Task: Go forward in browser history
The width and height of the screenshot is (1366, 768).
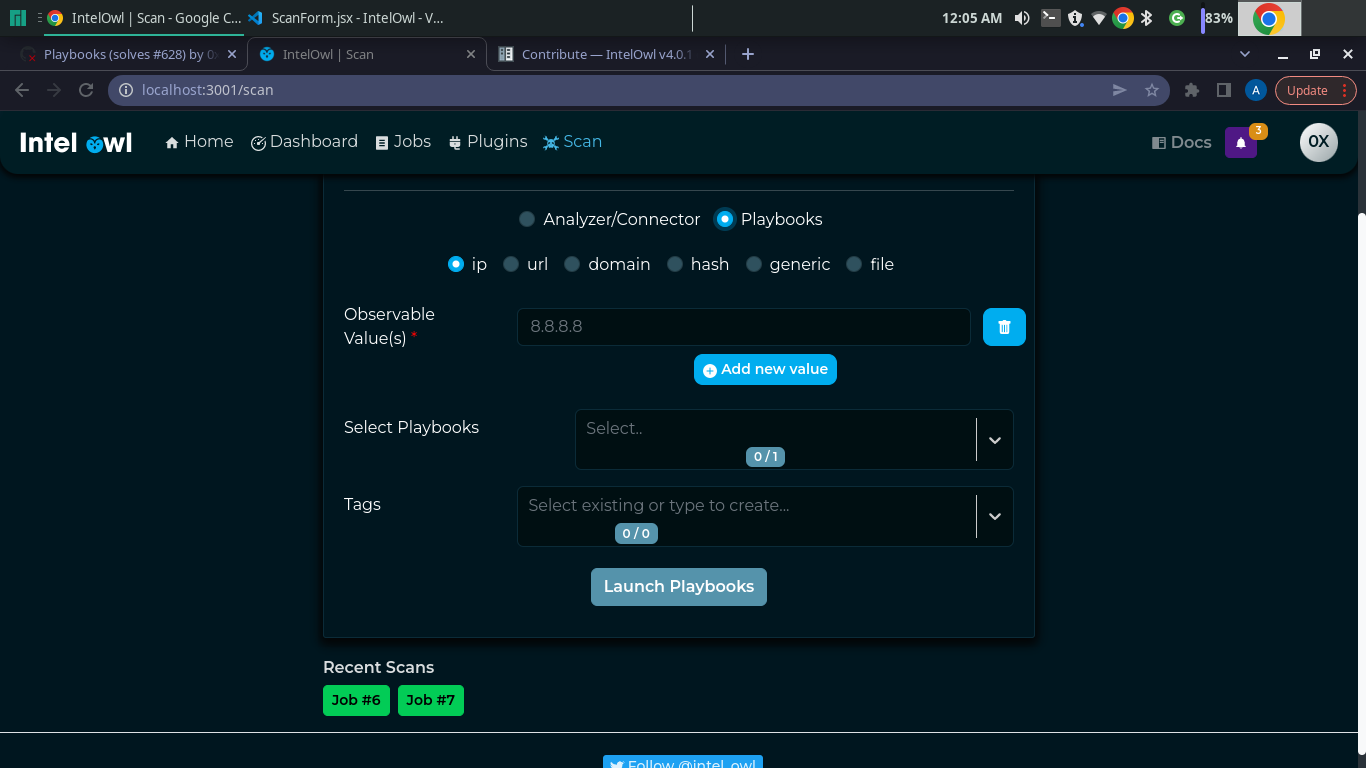Action: click(54, 90)
